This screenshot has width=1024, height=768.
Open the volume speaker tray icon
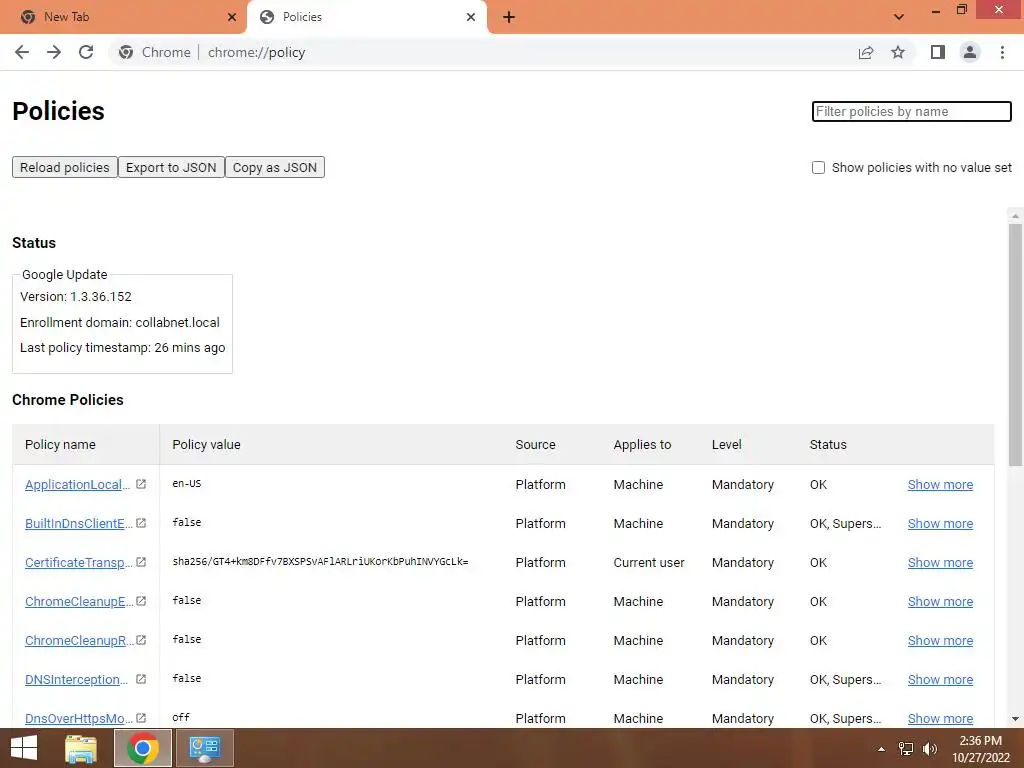tap(929, 749)
